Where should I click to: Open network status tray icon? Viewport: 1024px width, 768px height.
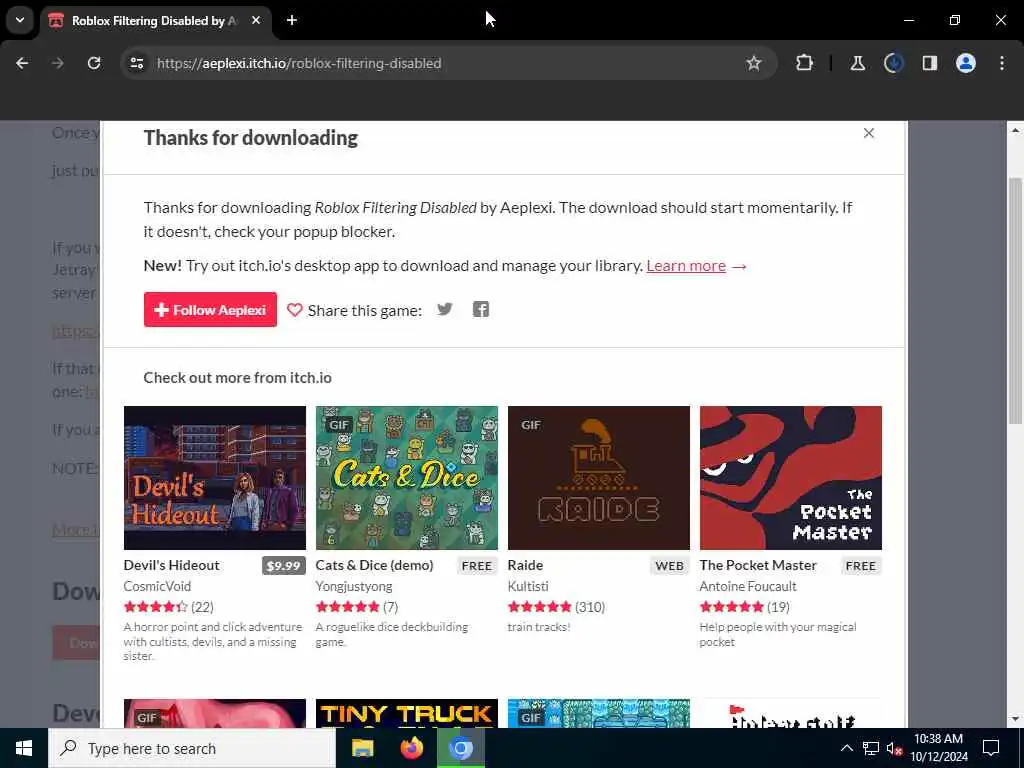click(x=871, y=748)
